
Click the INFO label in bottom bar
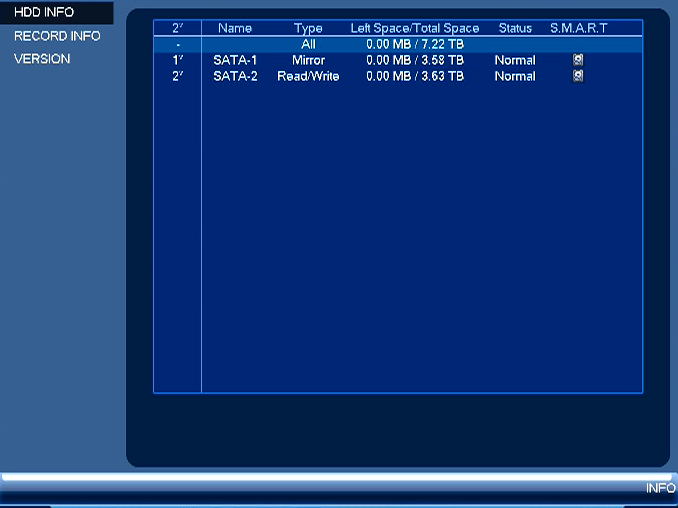coord(660,488)
